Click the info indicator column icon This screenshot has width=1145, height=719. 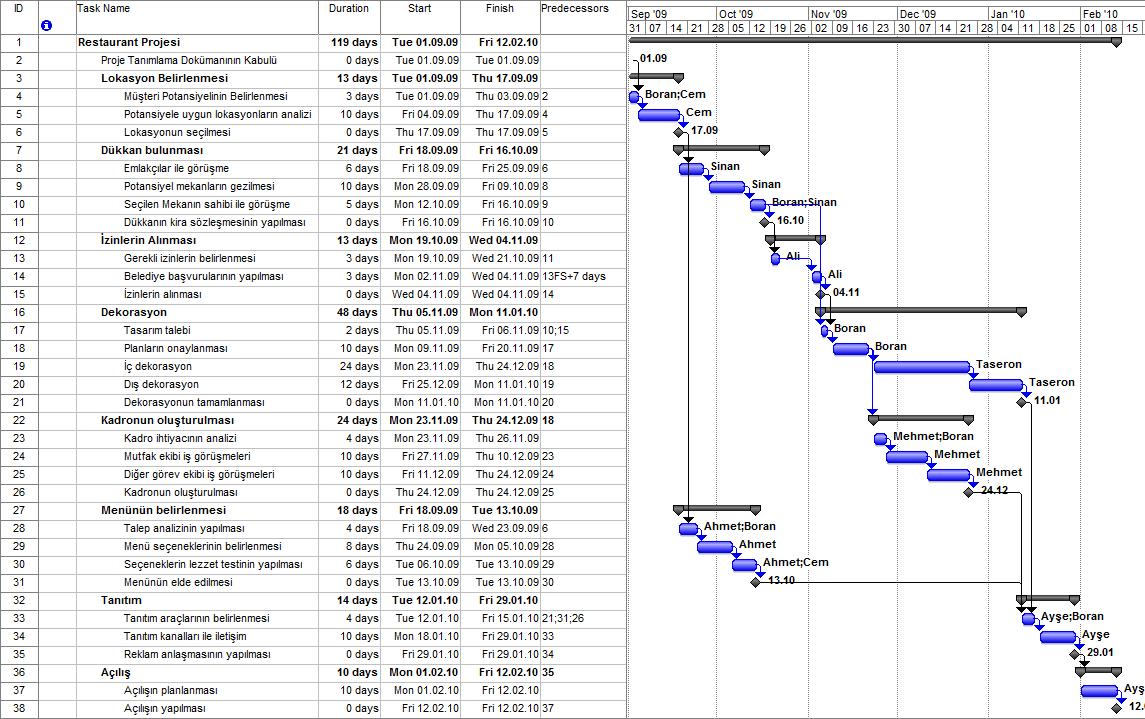(46, 25)
